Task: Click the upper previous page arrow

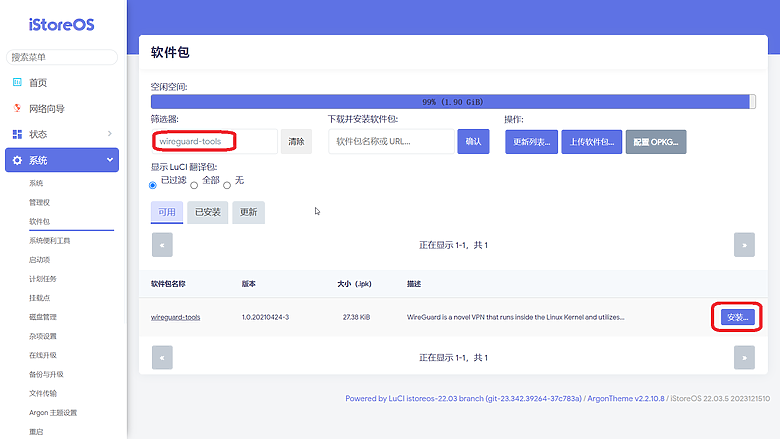Action: coord(162,245)
